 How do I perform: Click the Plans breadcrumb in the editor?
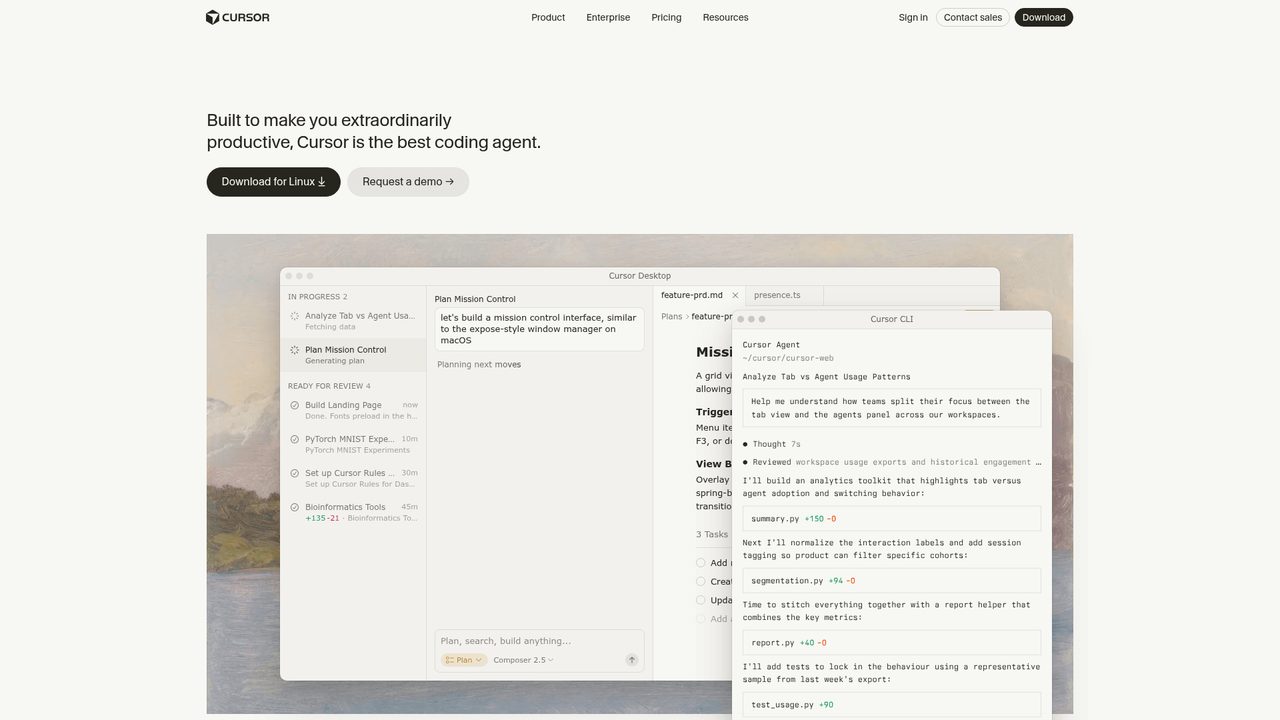672,317
